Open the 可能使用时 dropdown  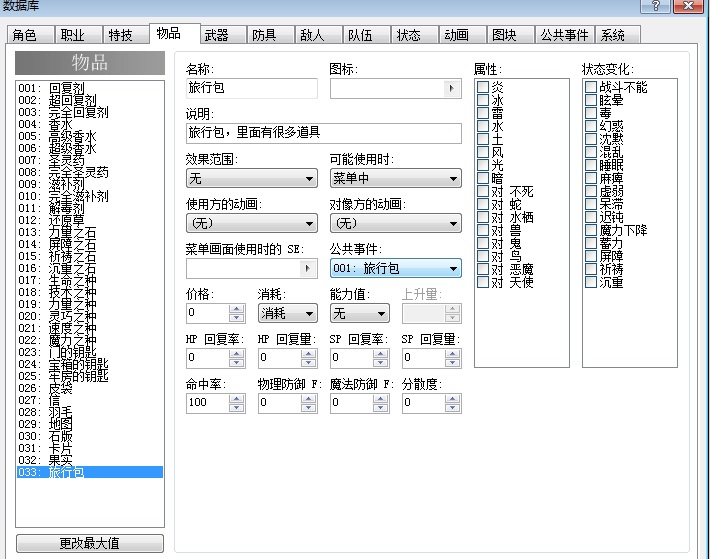(x=396, y=178)
